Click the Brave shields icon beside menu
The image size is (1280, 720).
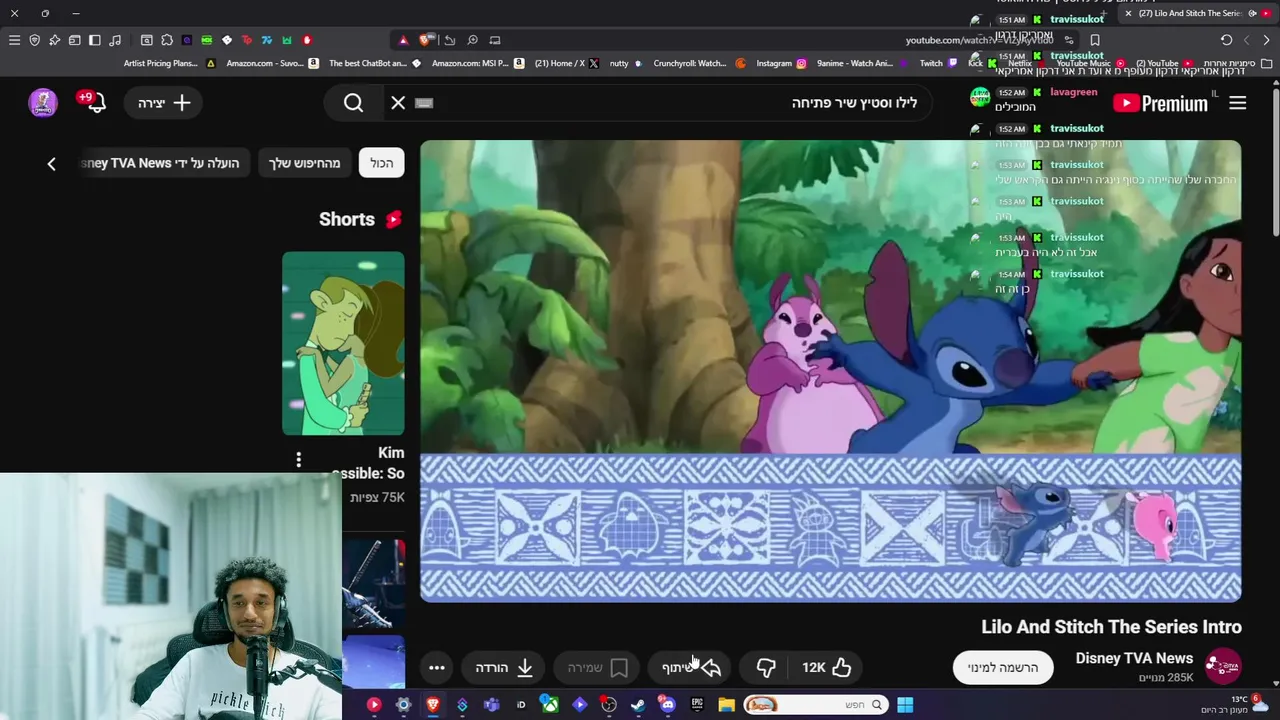[x=34, y=40]
